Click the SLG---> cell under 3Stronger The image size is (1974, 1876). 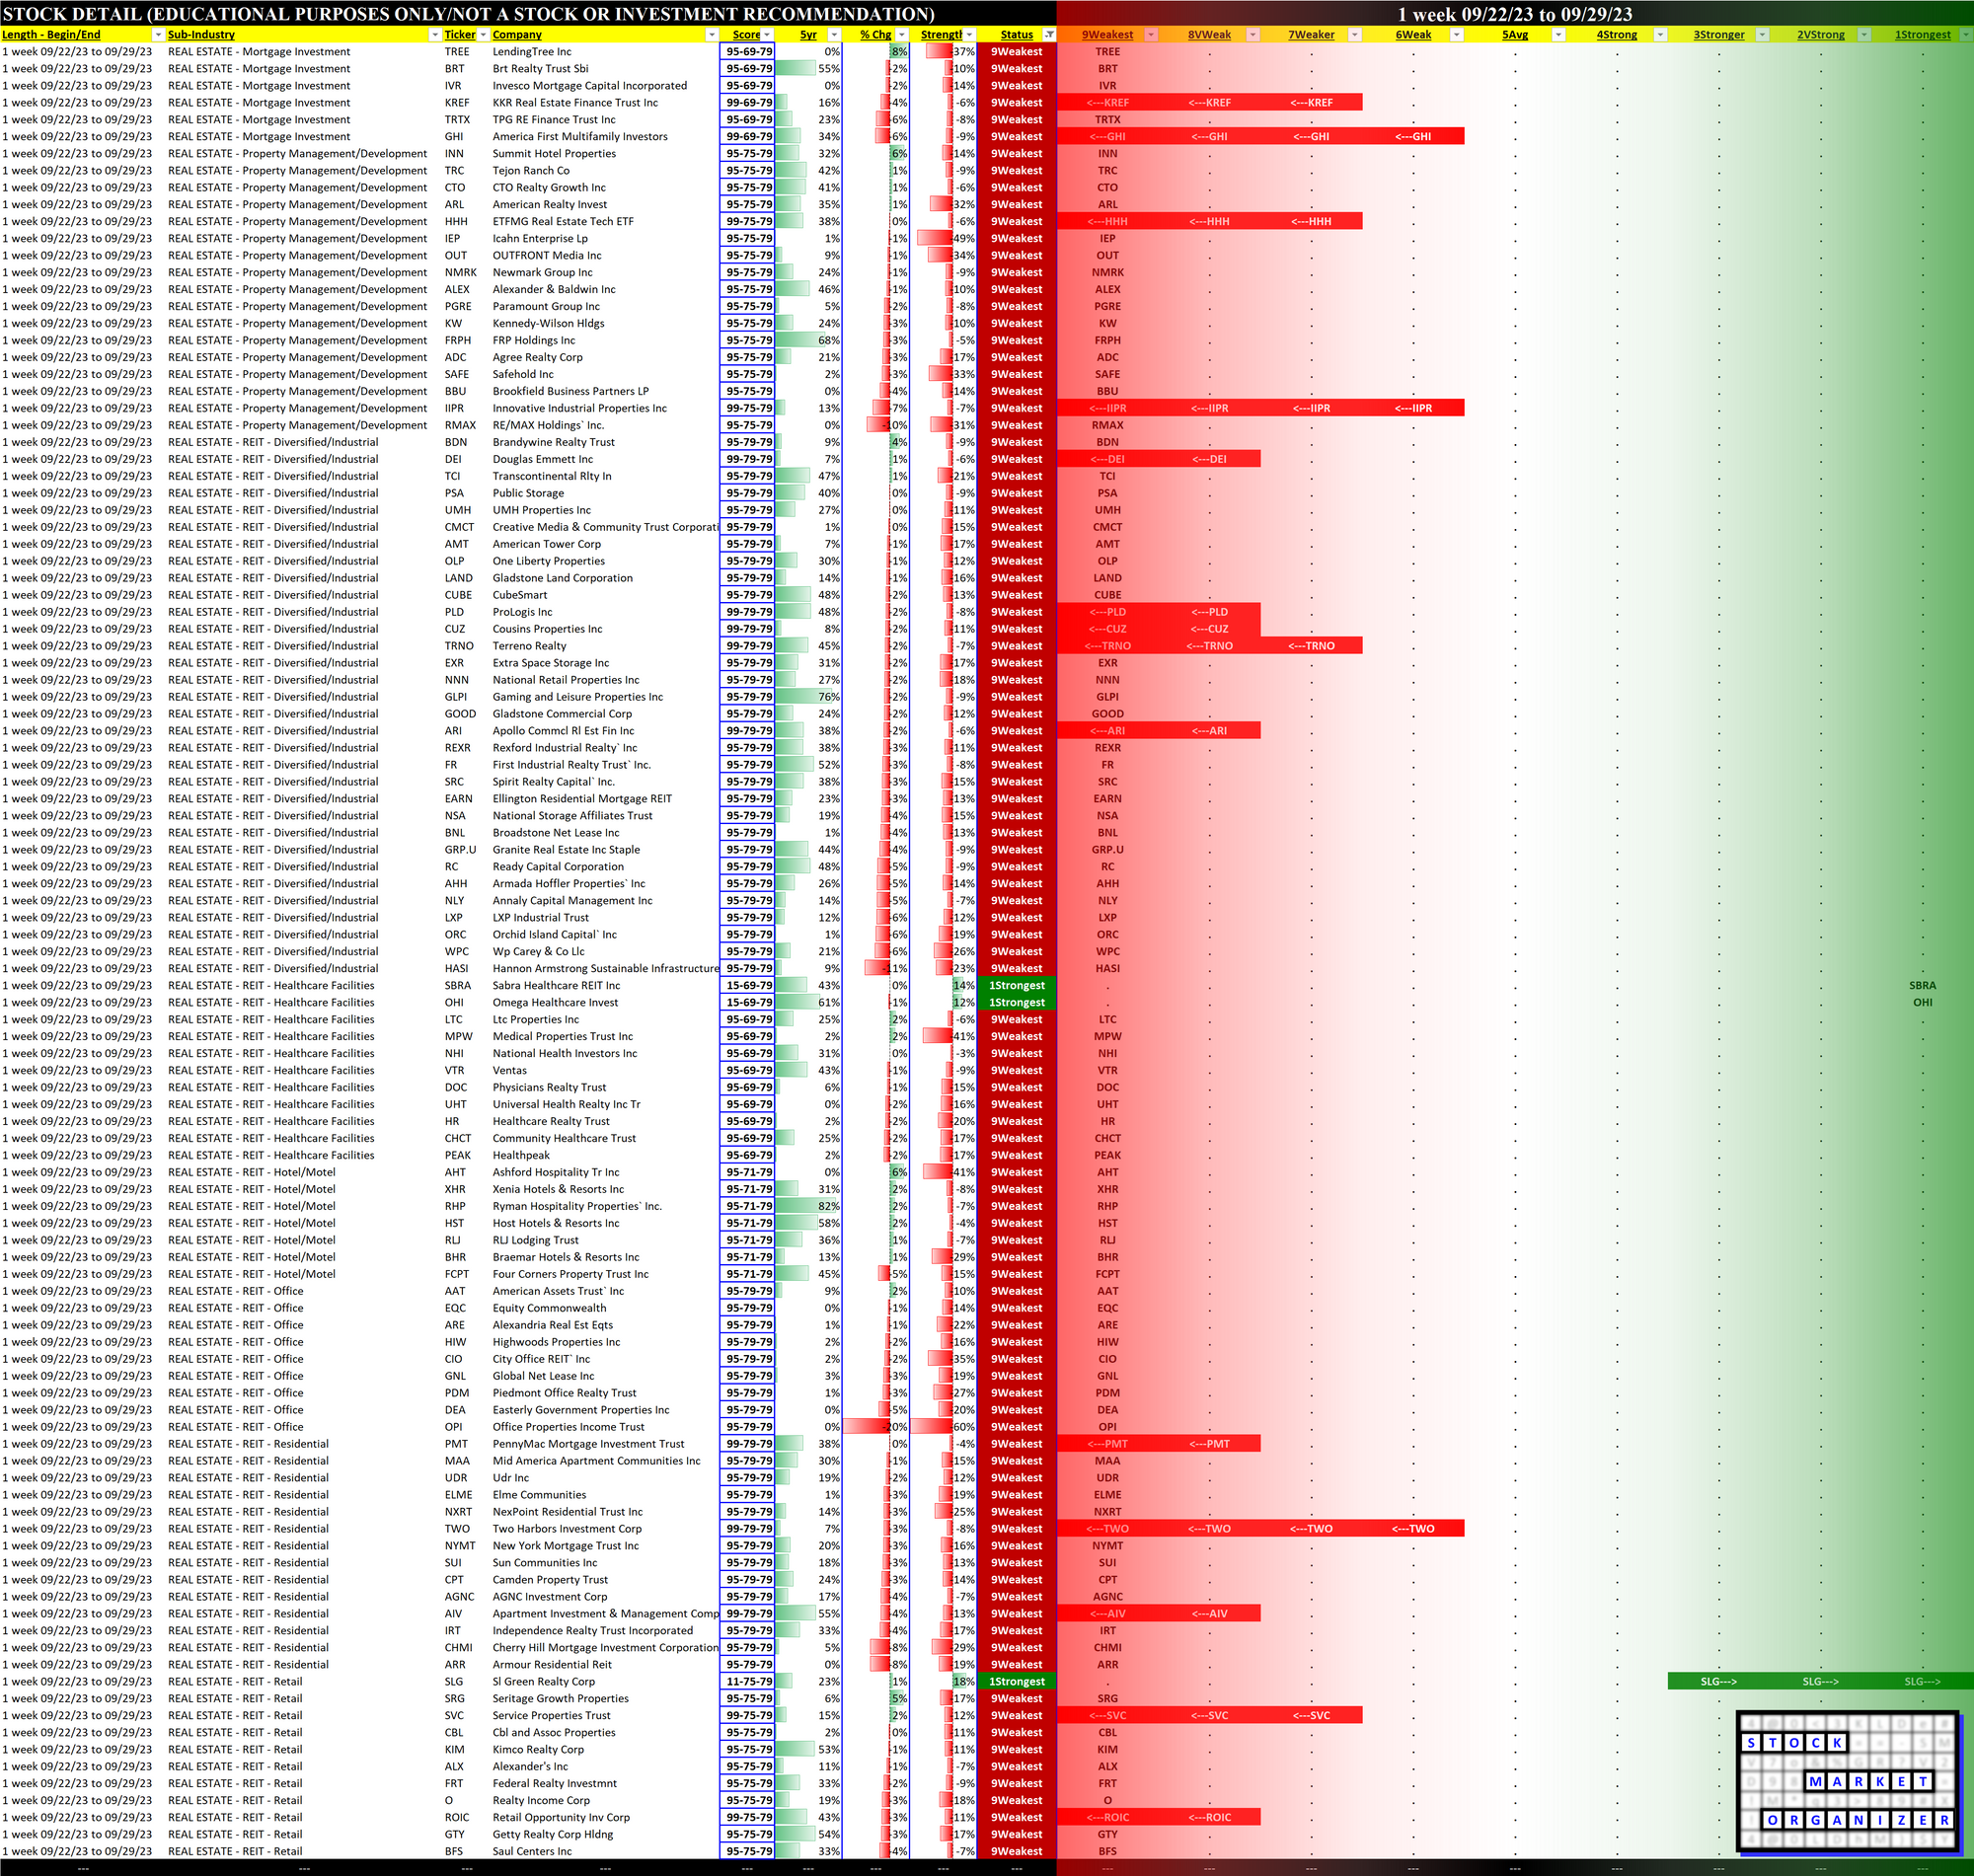(x=1718, y=1682)
